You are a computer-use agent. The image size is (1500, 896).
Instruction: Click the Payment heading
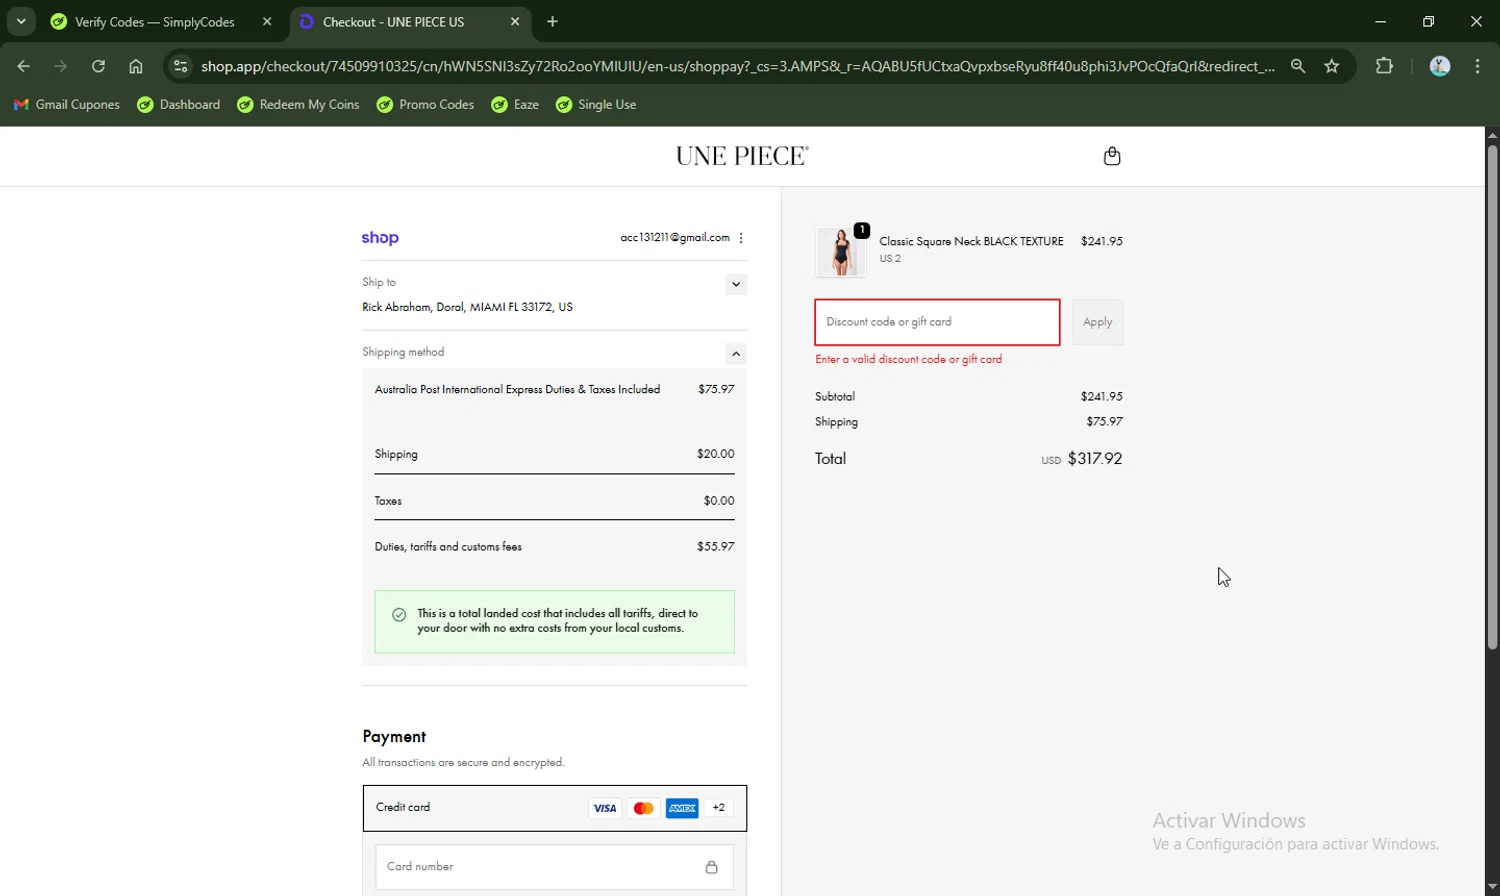[x=394, y=737]
